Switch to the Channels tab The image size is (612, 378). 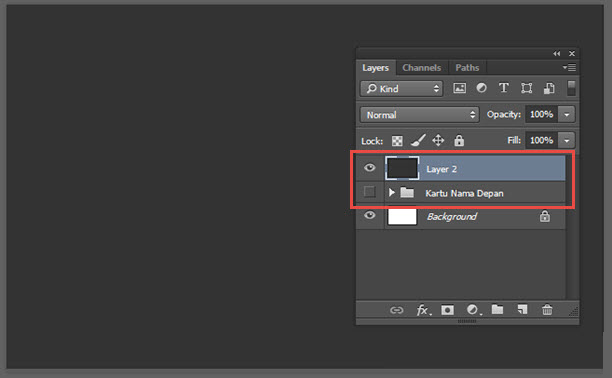point(422,68)
